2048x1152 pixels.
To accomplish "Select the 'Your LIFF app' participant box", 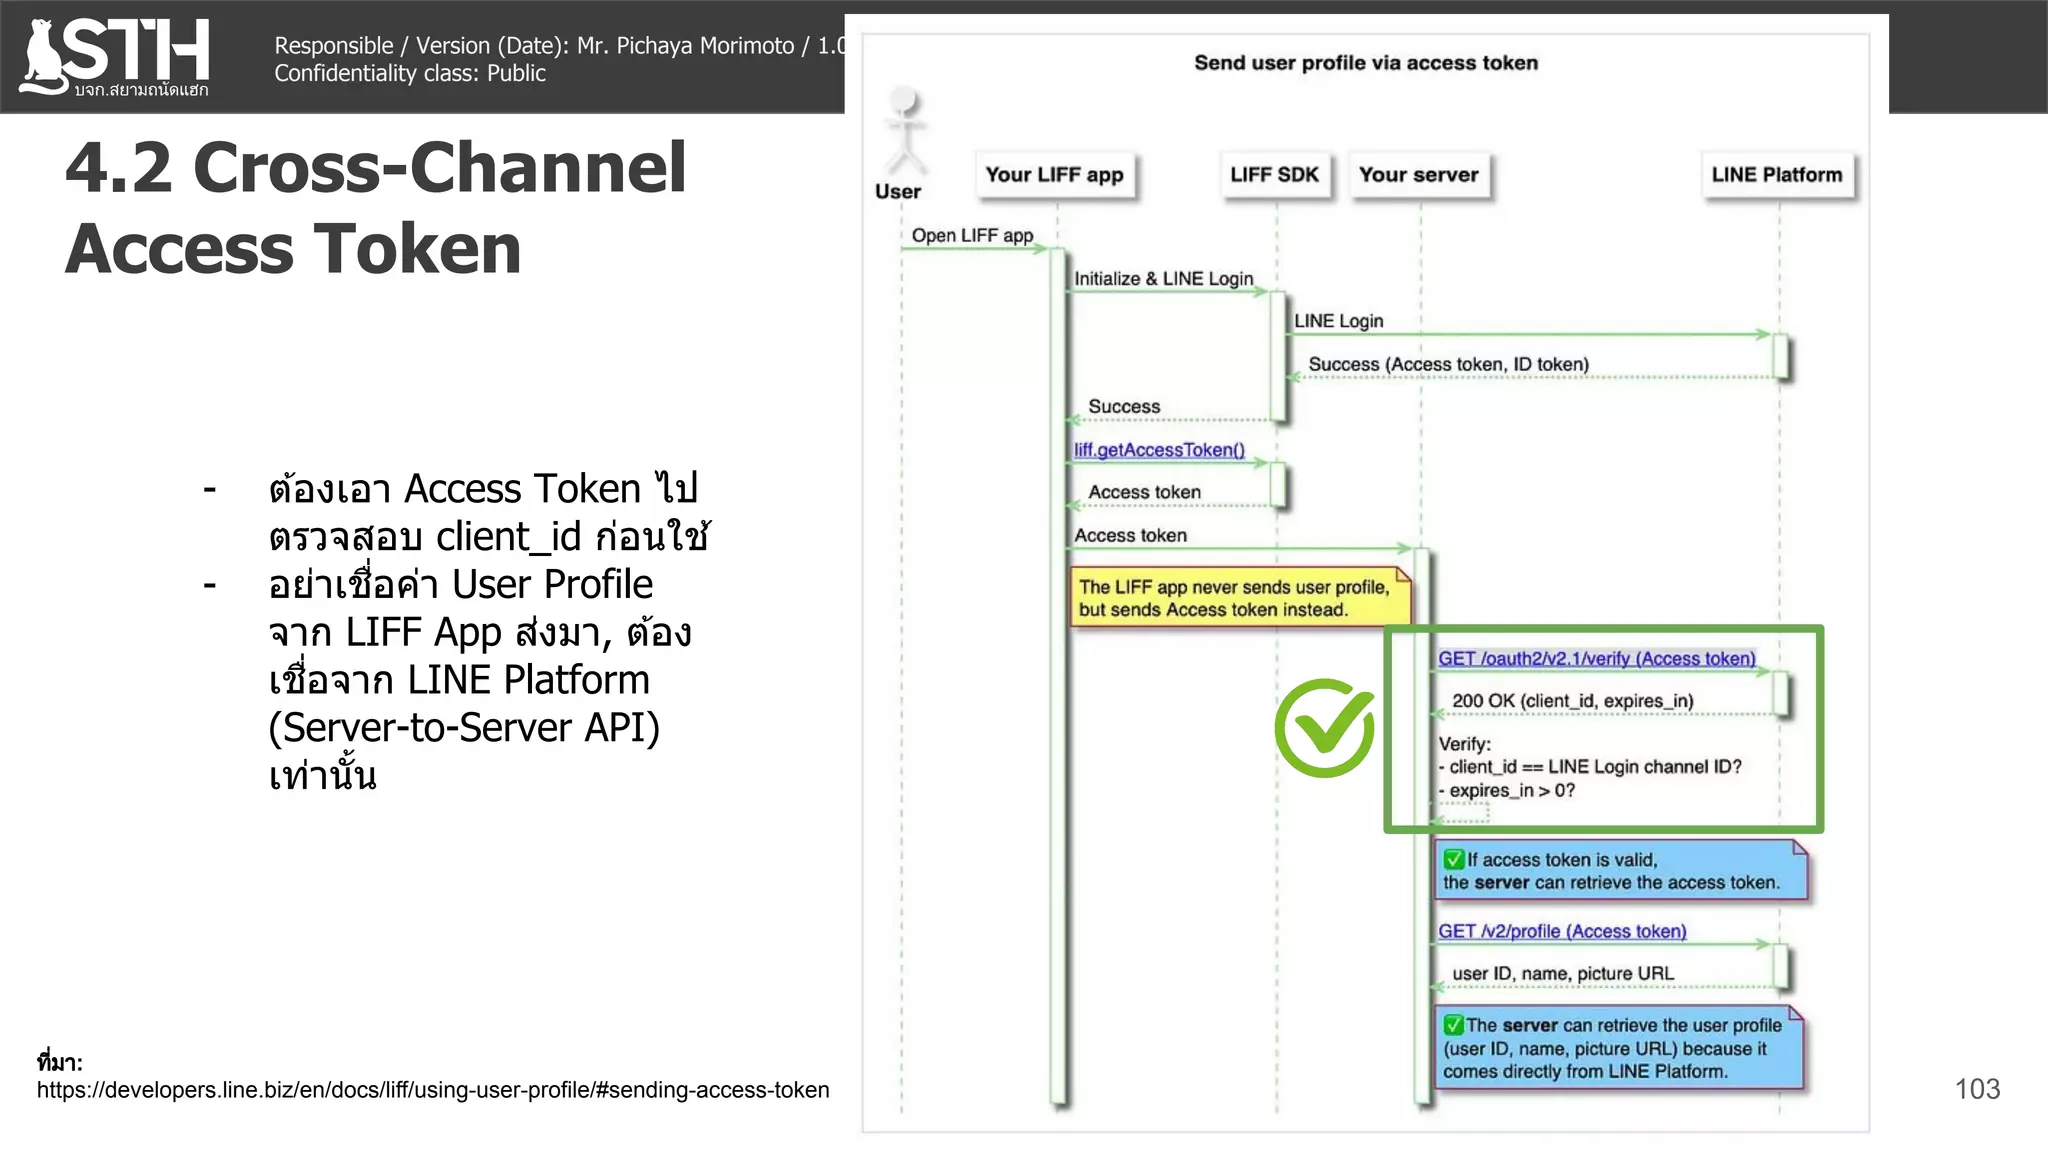I will pyautogui.click(x=1054, y=175).
